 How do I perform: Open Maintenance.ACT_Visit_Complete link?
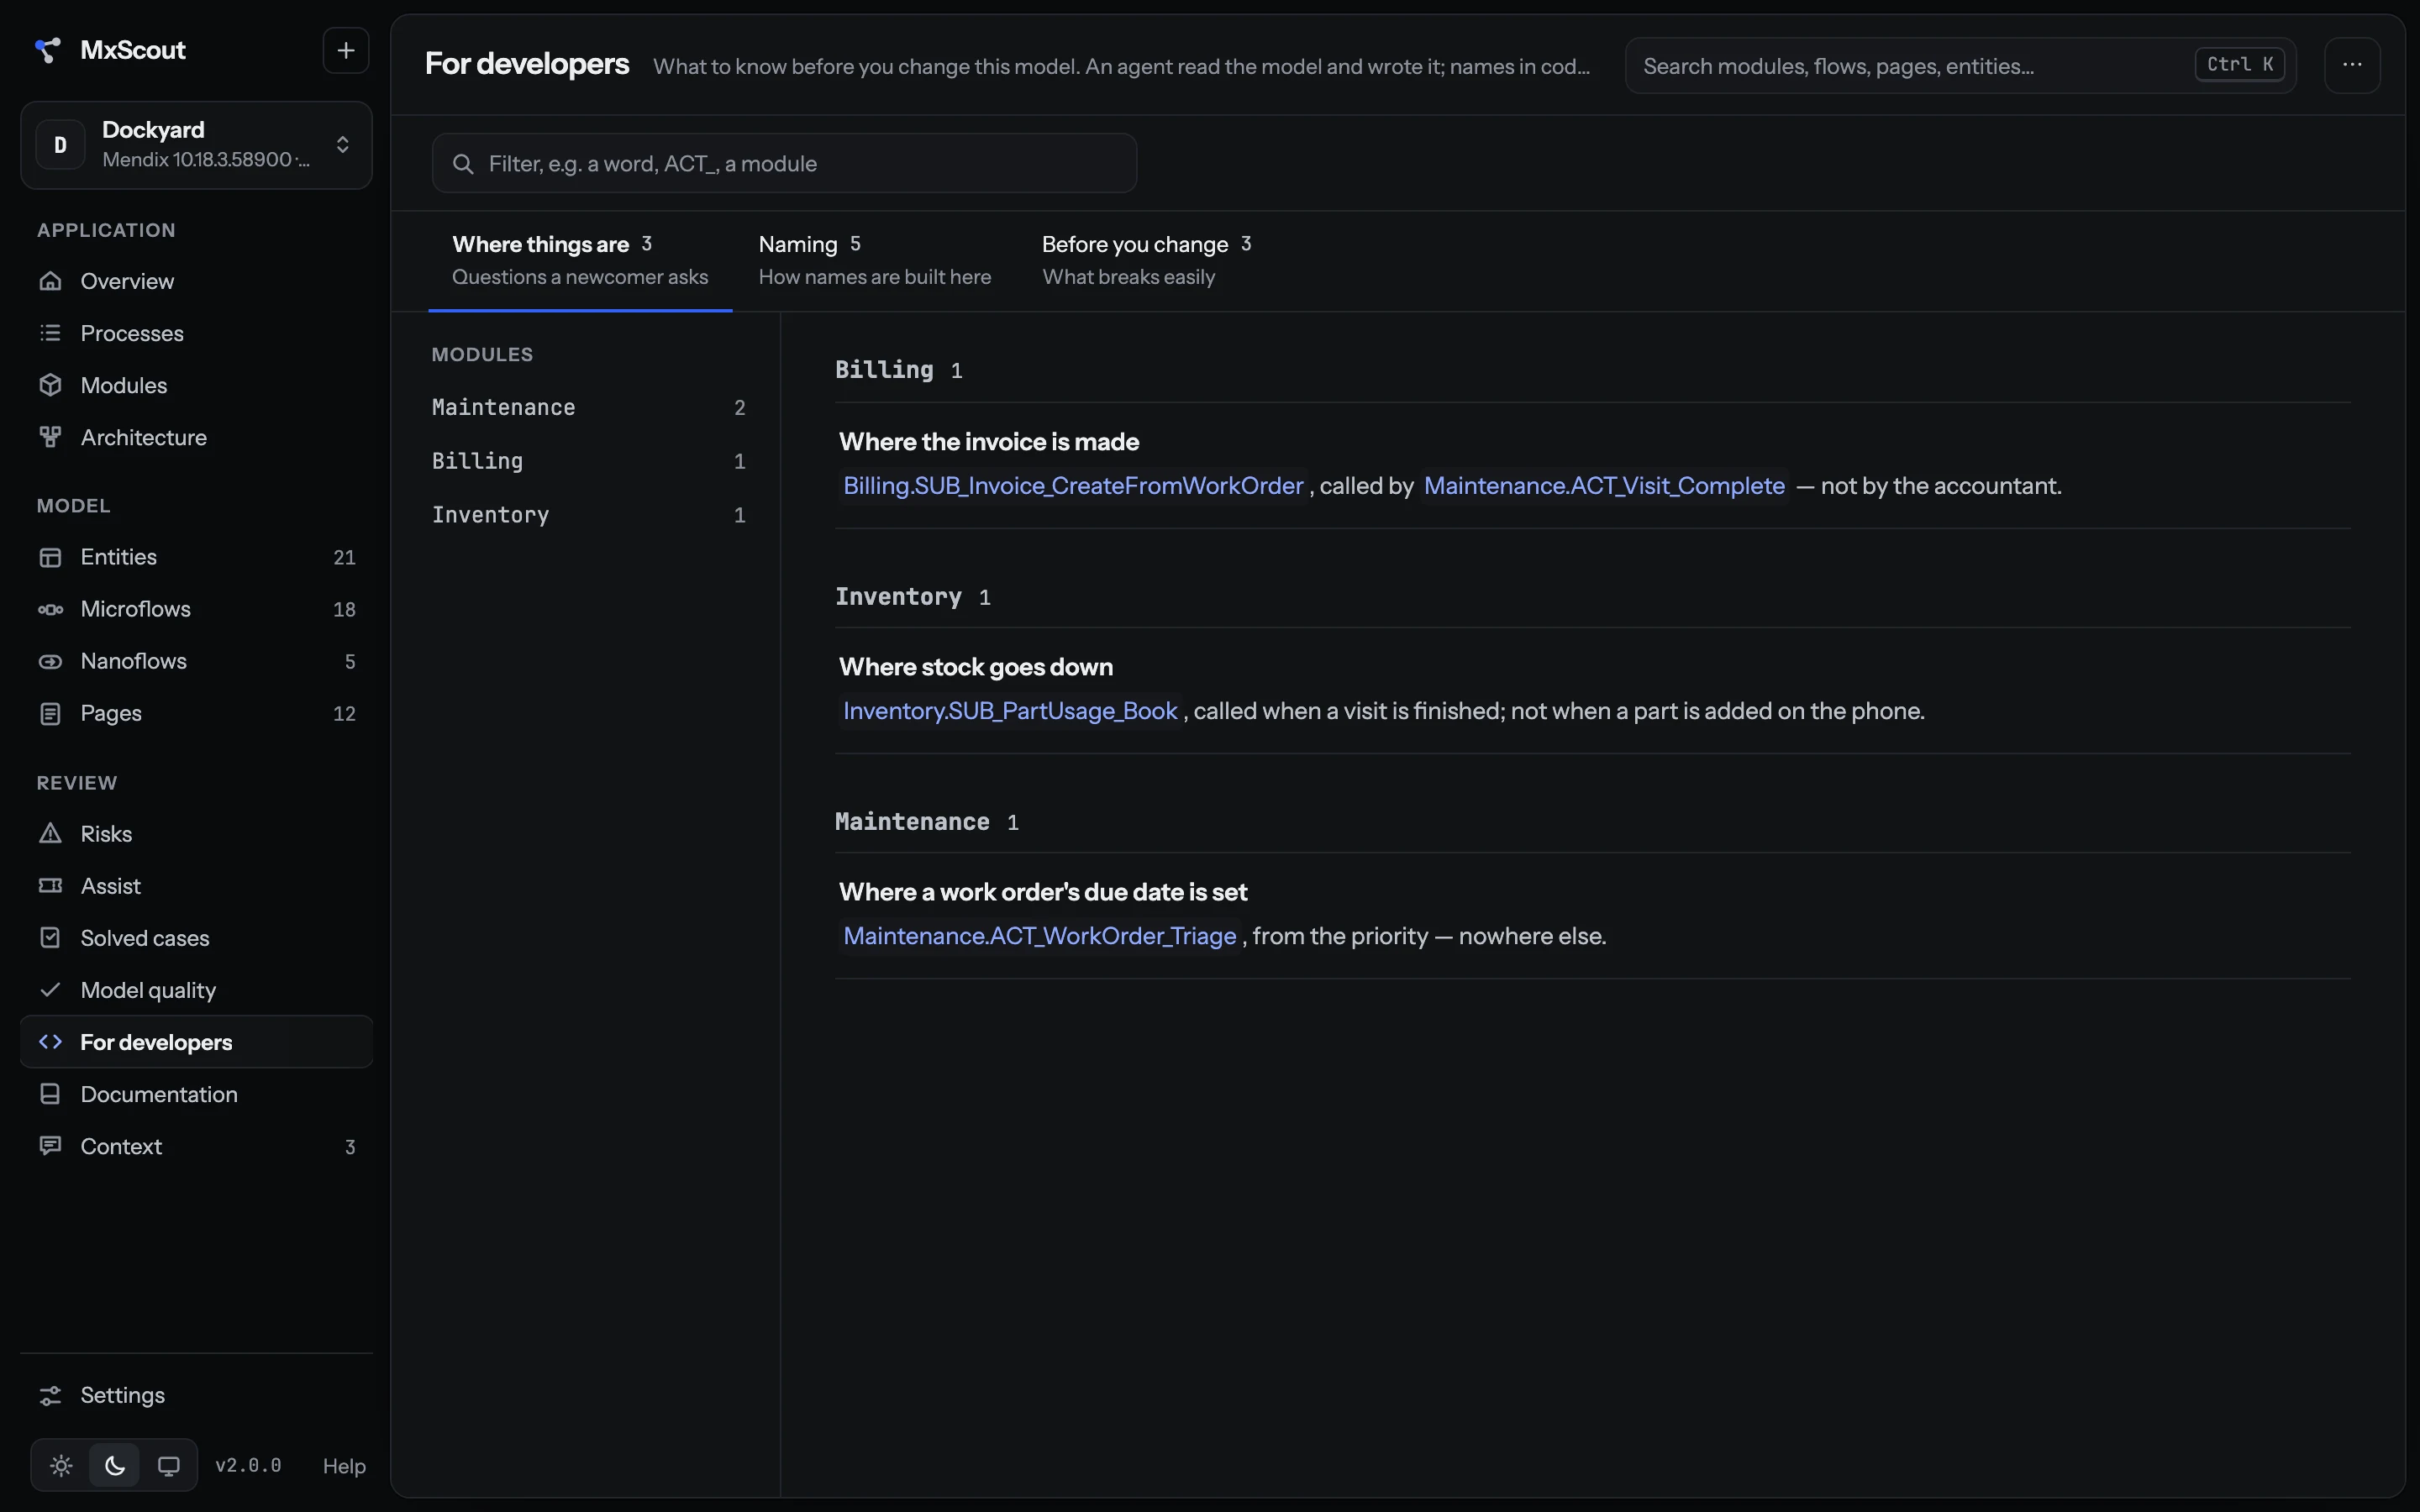coord(1604,486)
